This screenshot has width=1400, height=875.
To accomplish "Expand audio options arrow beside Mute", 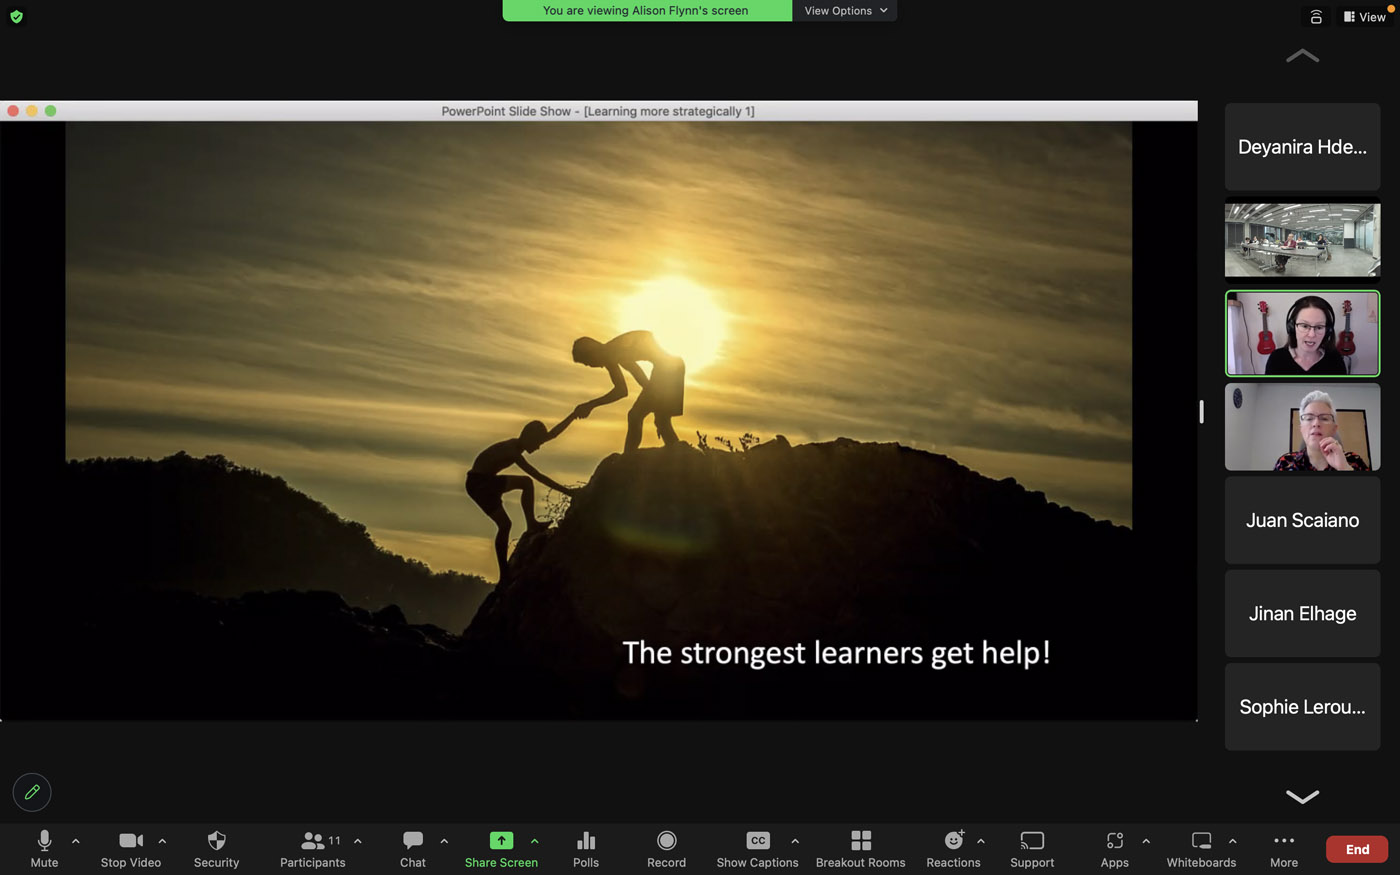I will click(76, 841).
